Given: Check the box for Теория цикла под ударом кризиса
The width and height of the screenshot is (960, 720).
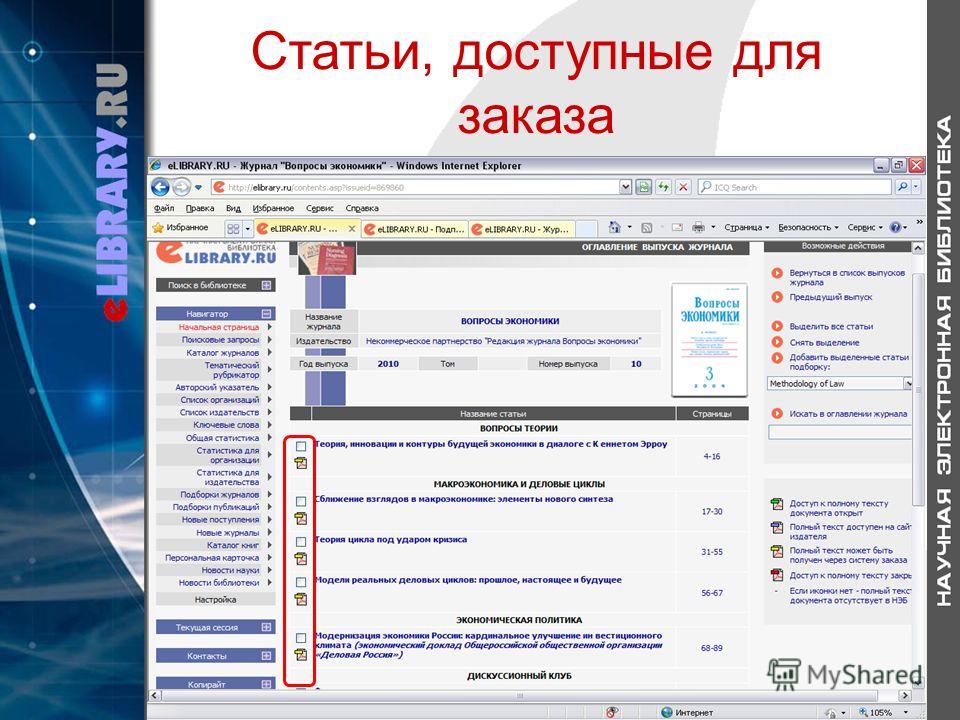Looking at the screenshot, I should 301,542.
